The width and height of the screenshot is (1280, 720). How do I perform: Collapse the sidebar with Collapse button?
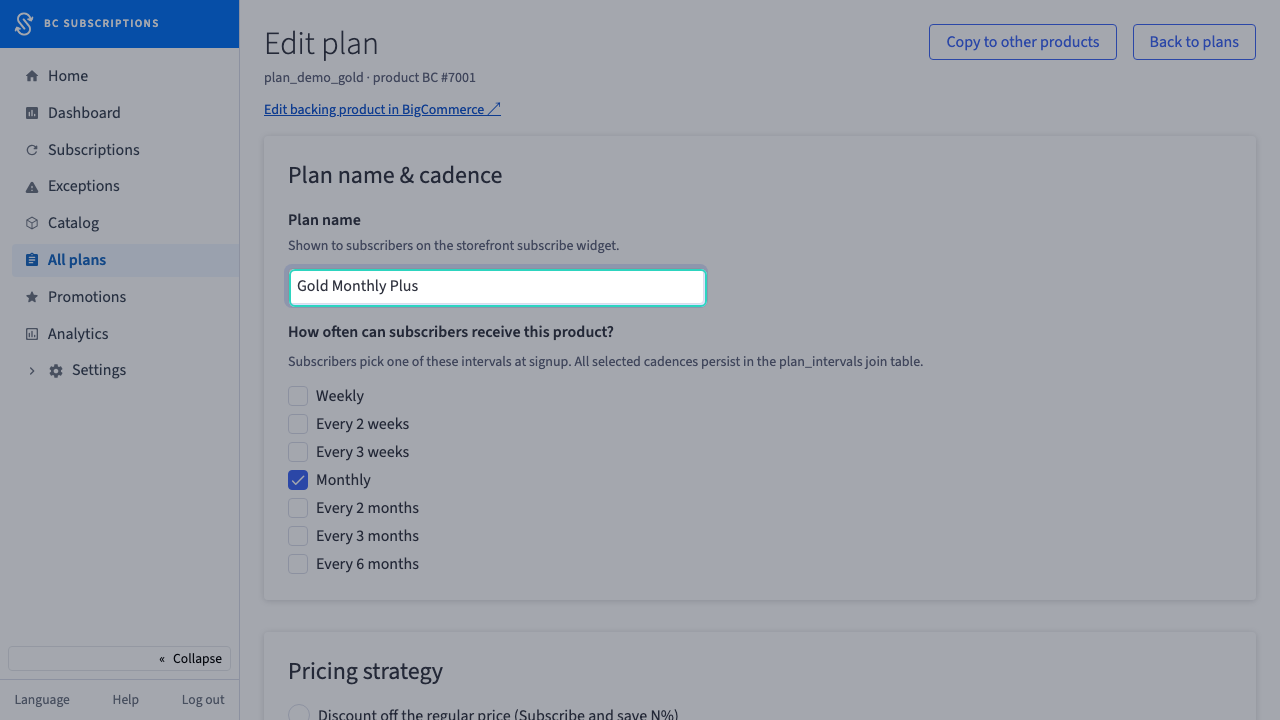(x=119, y=658)
